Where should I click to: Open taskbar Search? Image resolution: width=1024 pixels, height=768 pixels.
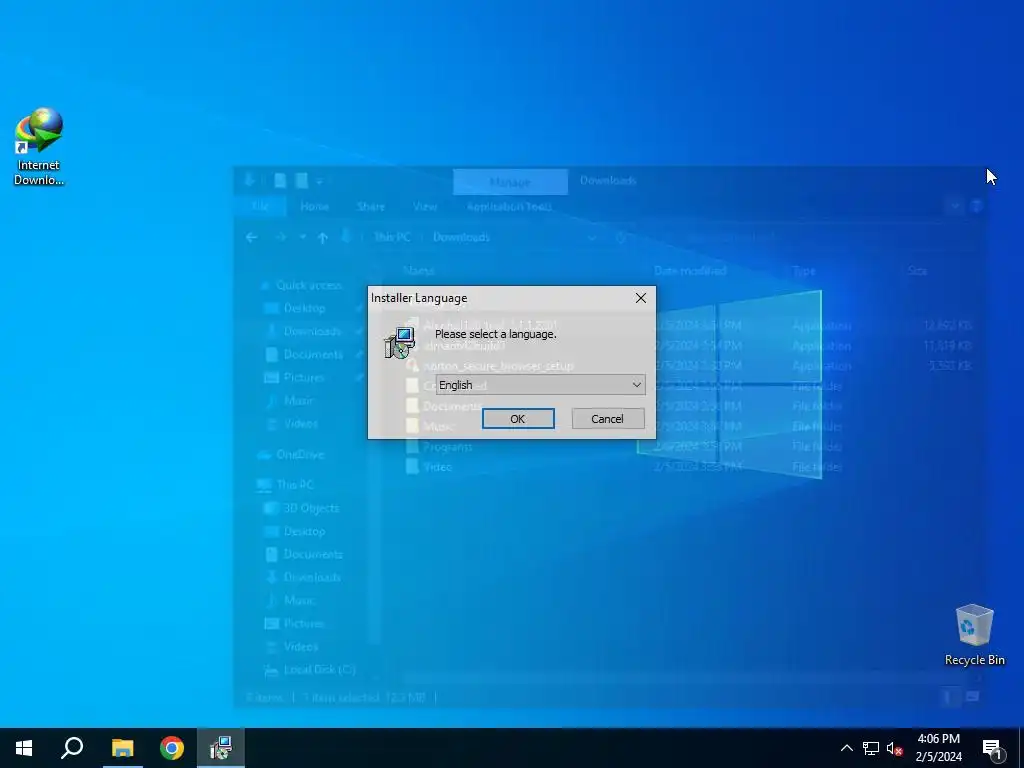(72, 748)
